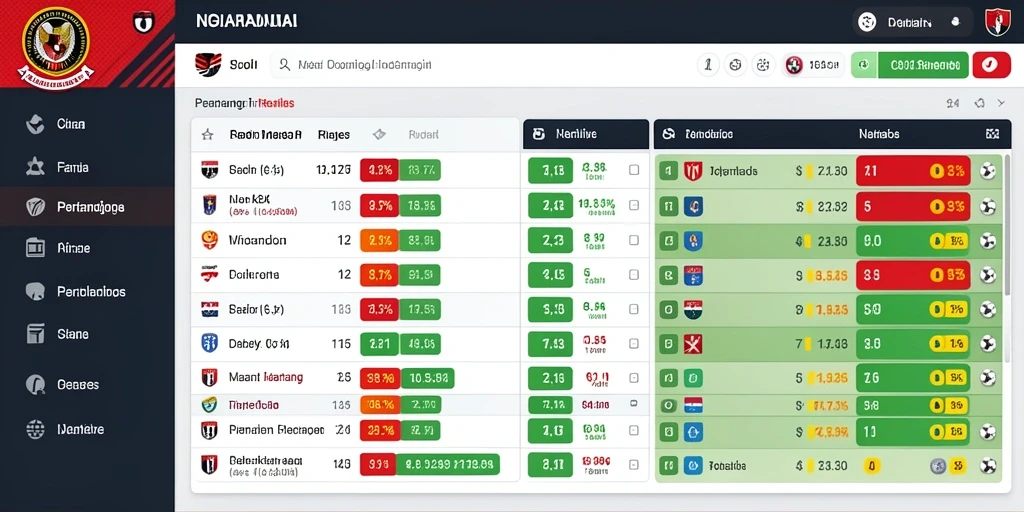Click the club crest in the Mioandon row
Viewport: 1024px width, 512px height.
tap(208, 240)
